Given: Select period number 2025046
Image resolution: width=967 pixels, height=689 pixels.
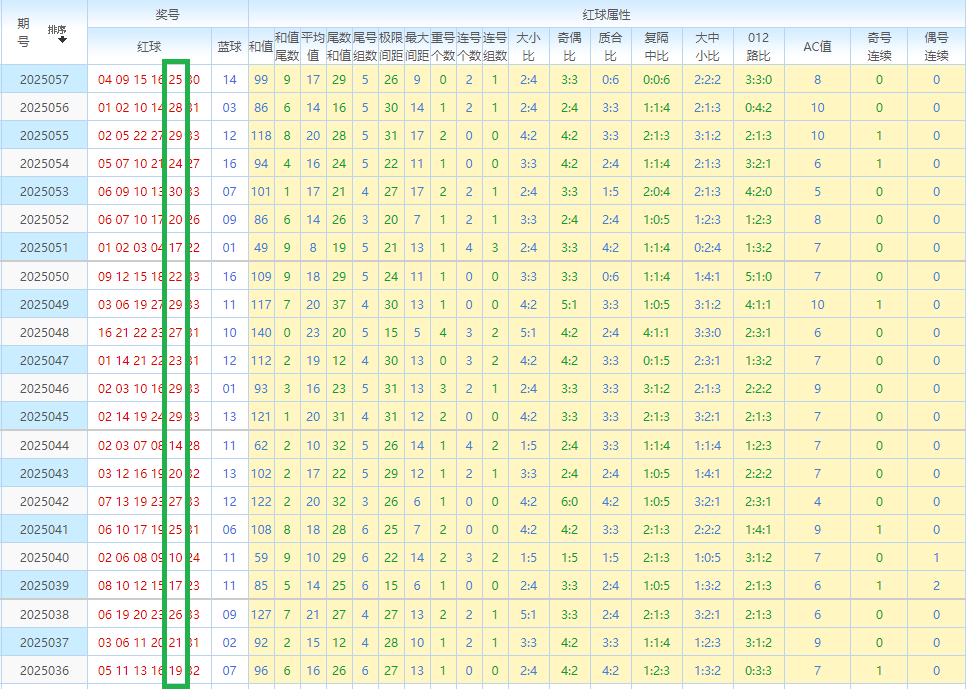Looking at the screenshot, I should pos(44,389).
